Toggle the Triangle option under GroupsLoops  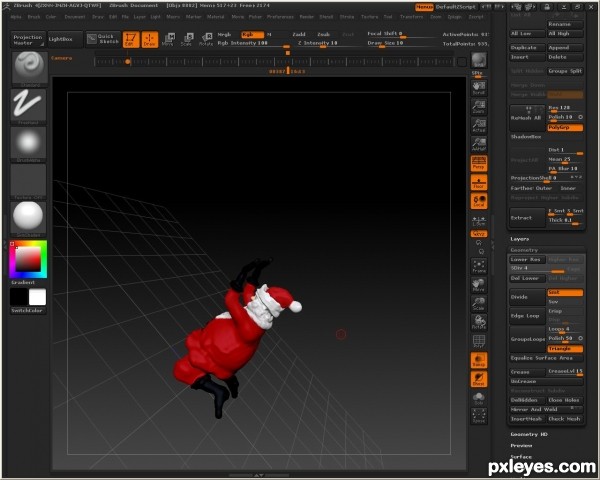pos(565,349)
